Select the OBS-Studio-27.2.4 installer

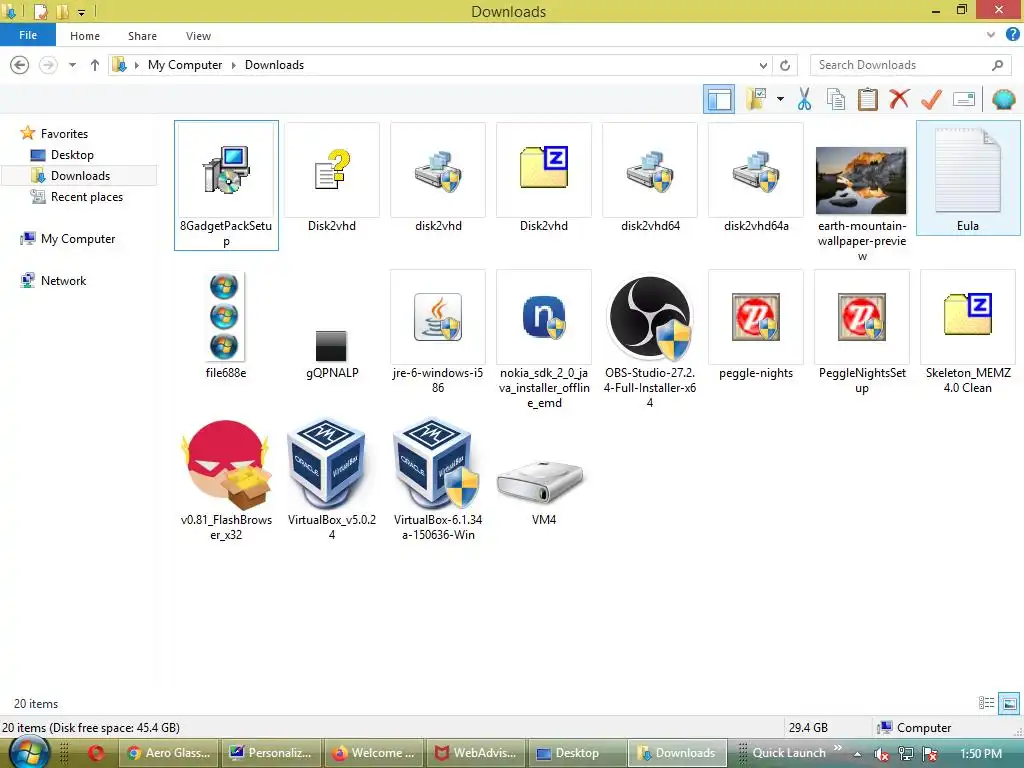coord(650,341)
